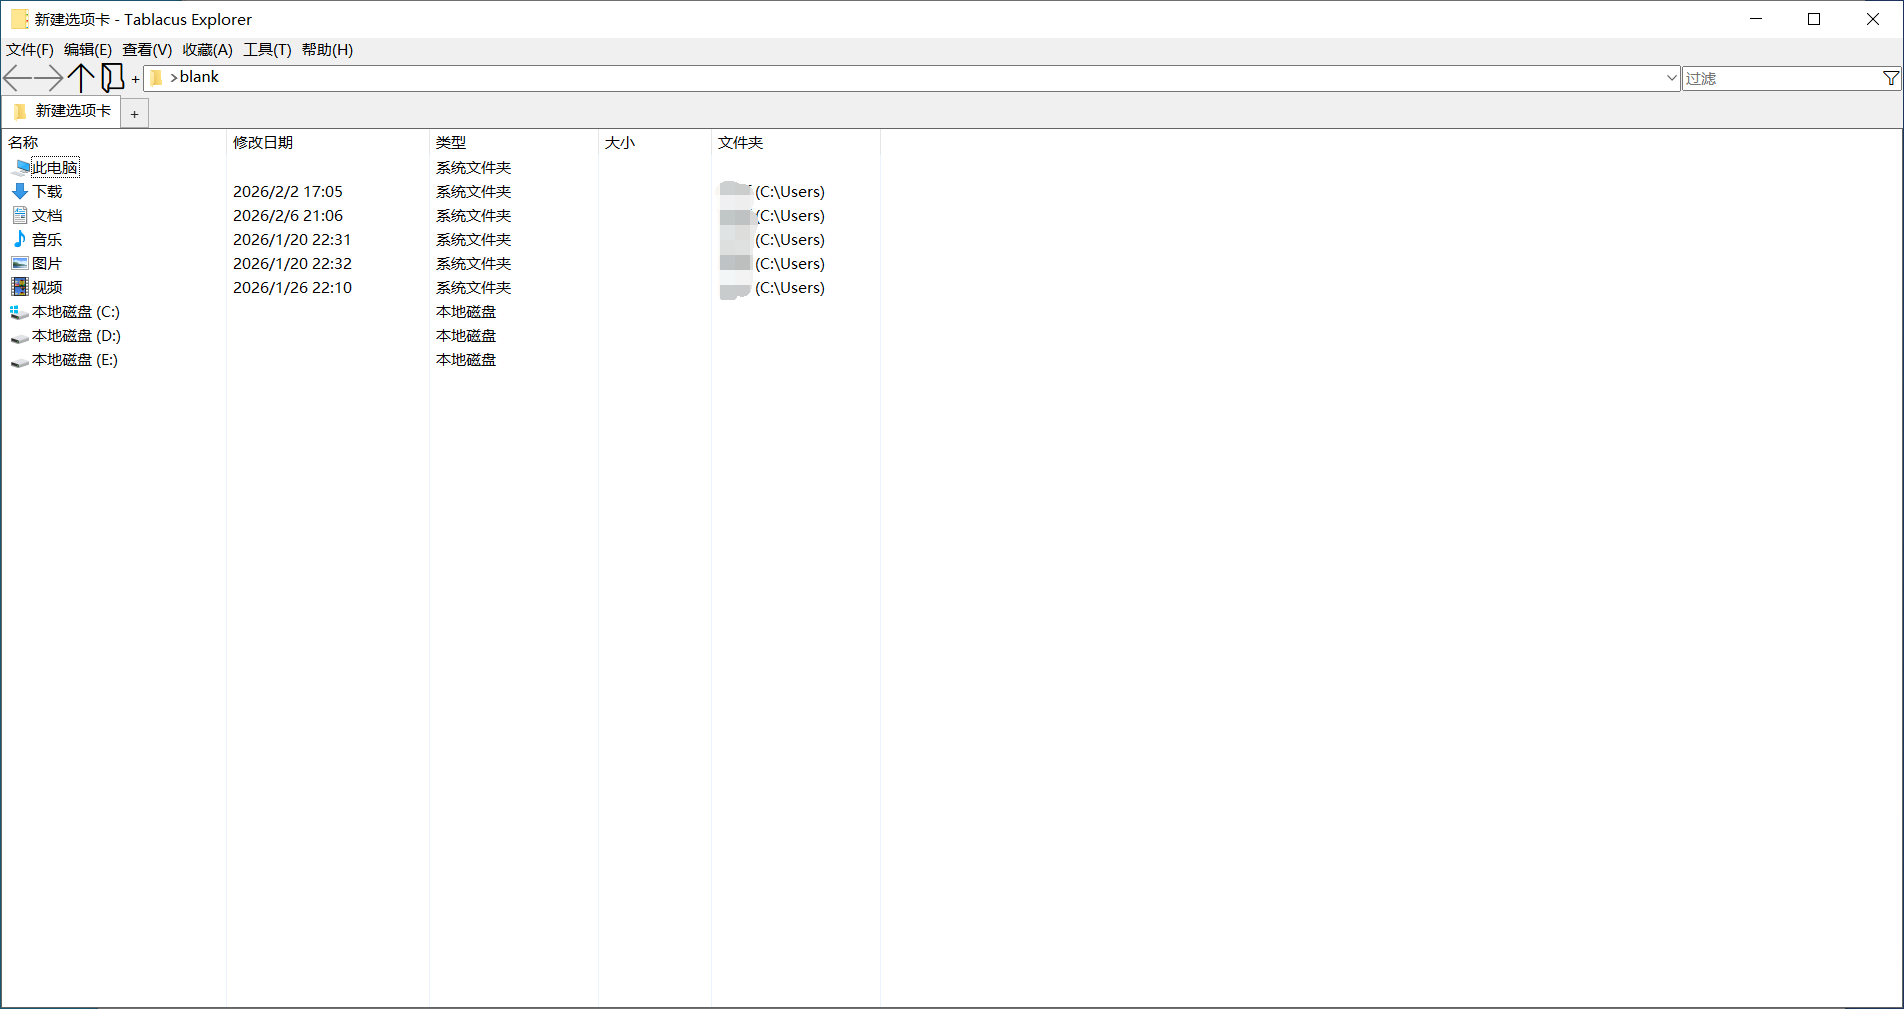1904x1009 pixels.
Task: Select the 本地磁盘 (C:) drive icon
Action: [20, 312]
